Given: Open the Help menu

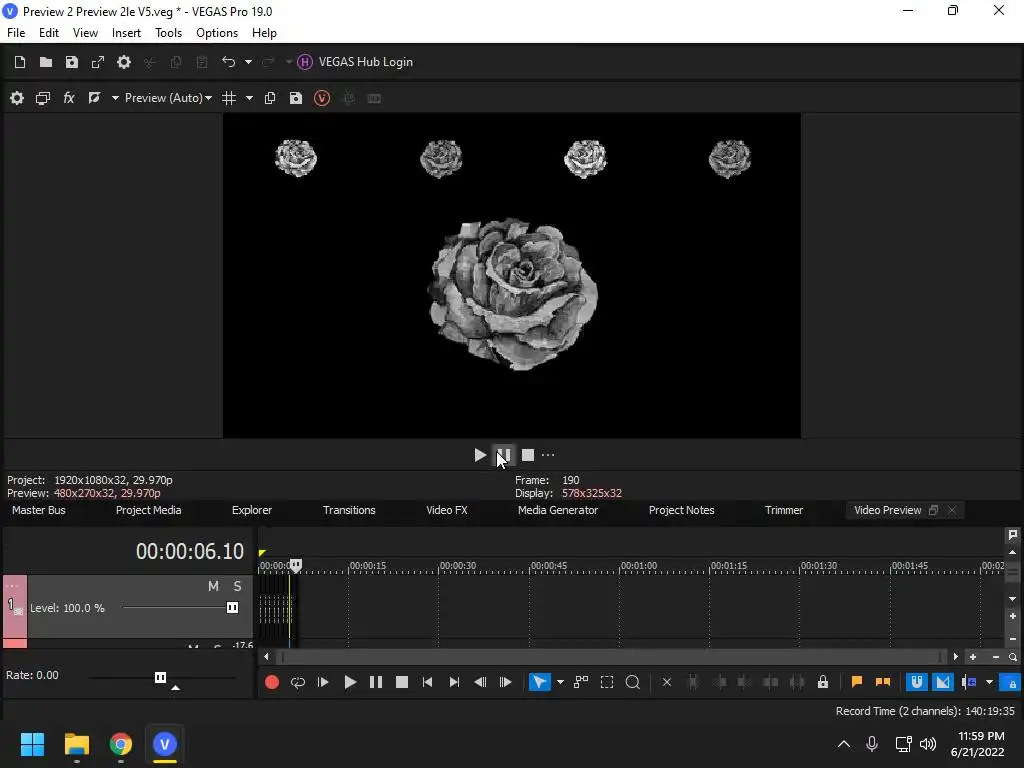Looking at the screenshot, I should (264, 33).
